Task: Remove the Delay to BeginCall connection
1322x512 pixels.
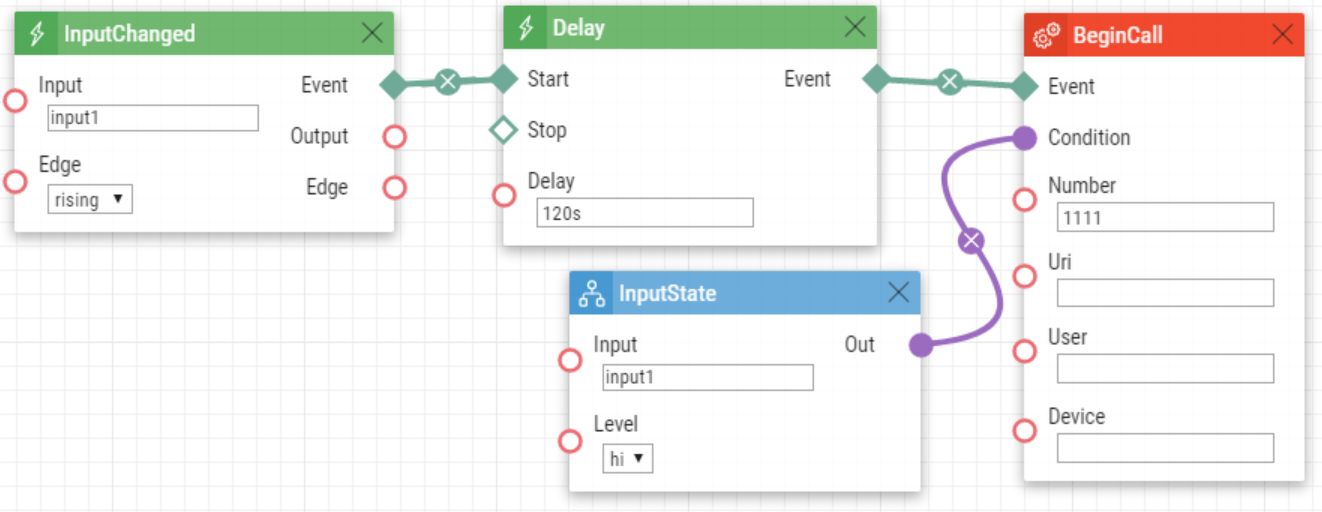Action: coord(950,81)
